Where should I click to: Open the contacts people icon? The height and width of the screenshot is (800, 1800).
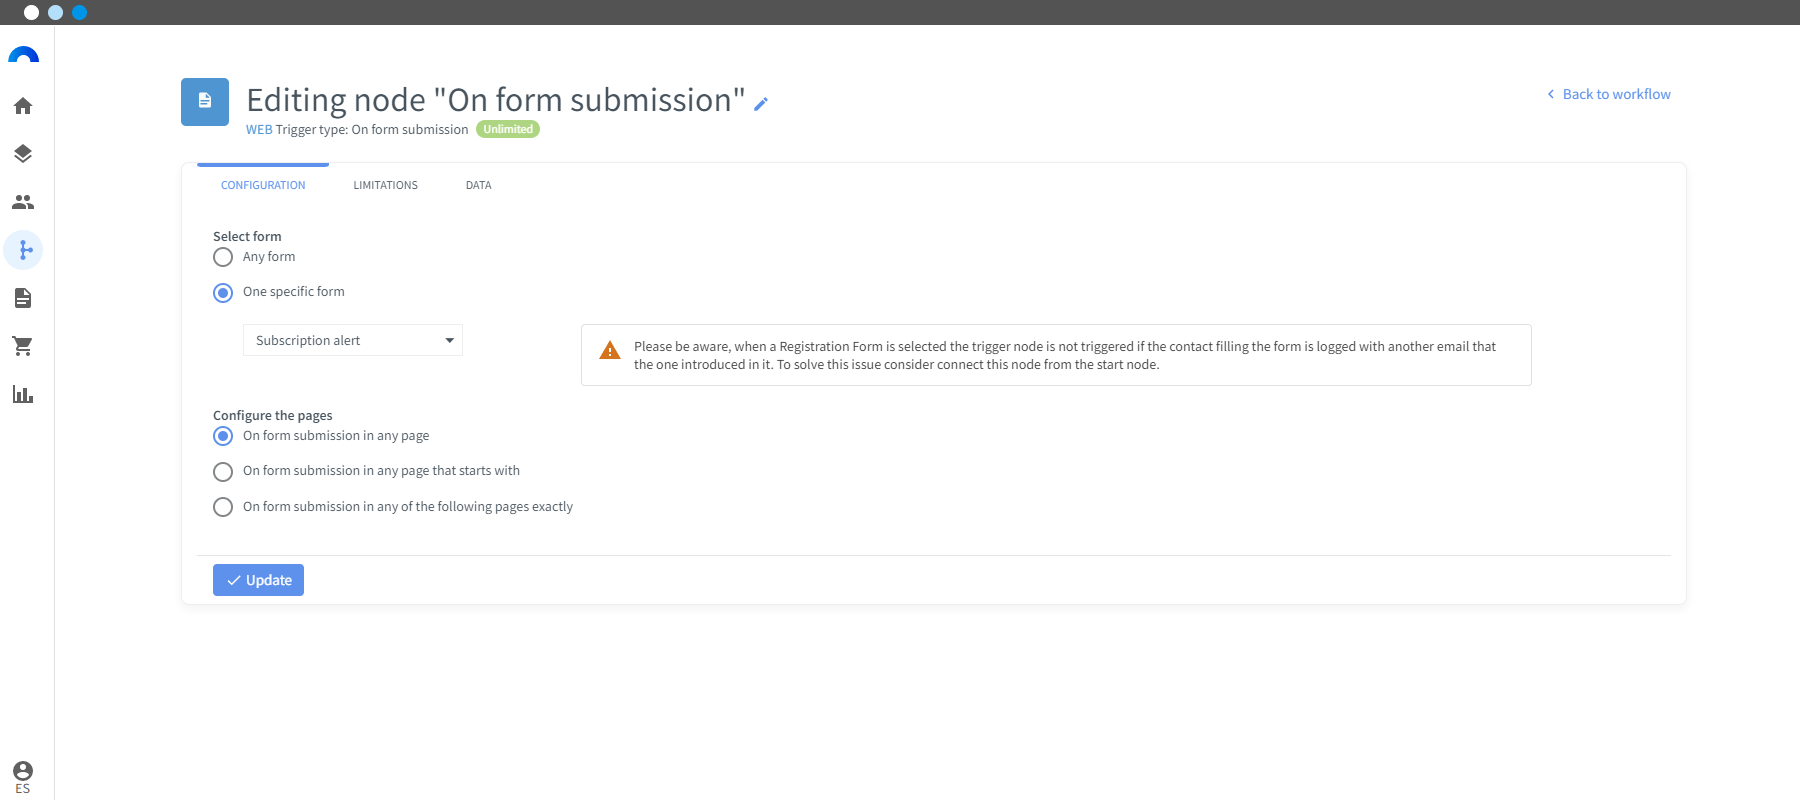tap(23, 202)
